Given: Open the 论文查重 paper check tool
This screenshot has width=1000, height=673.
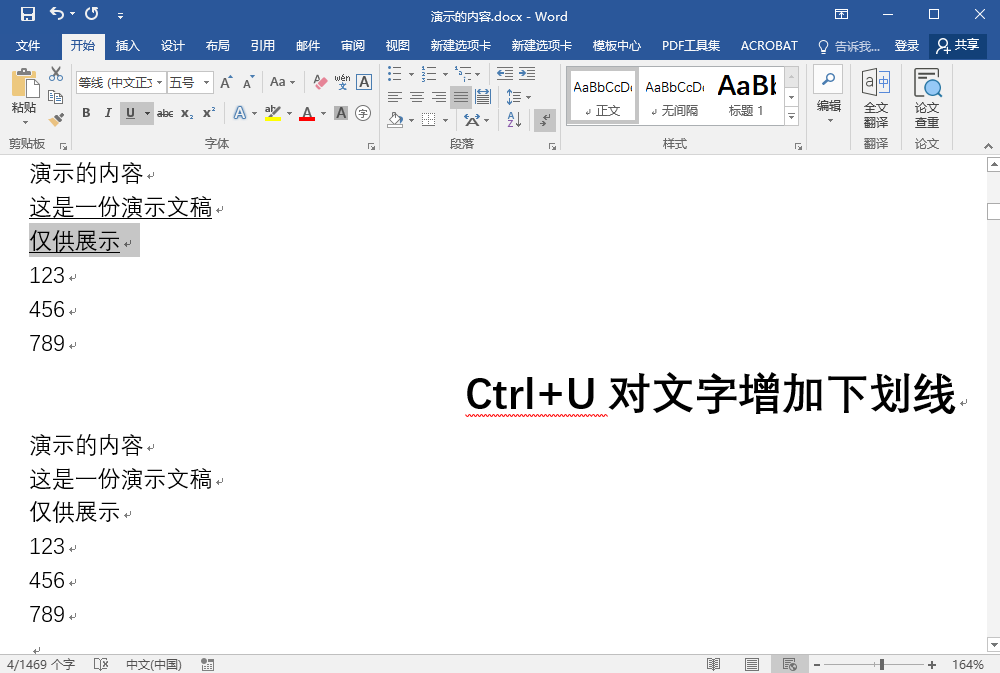Looking at the screenshot, I should (x=927, y=98).
